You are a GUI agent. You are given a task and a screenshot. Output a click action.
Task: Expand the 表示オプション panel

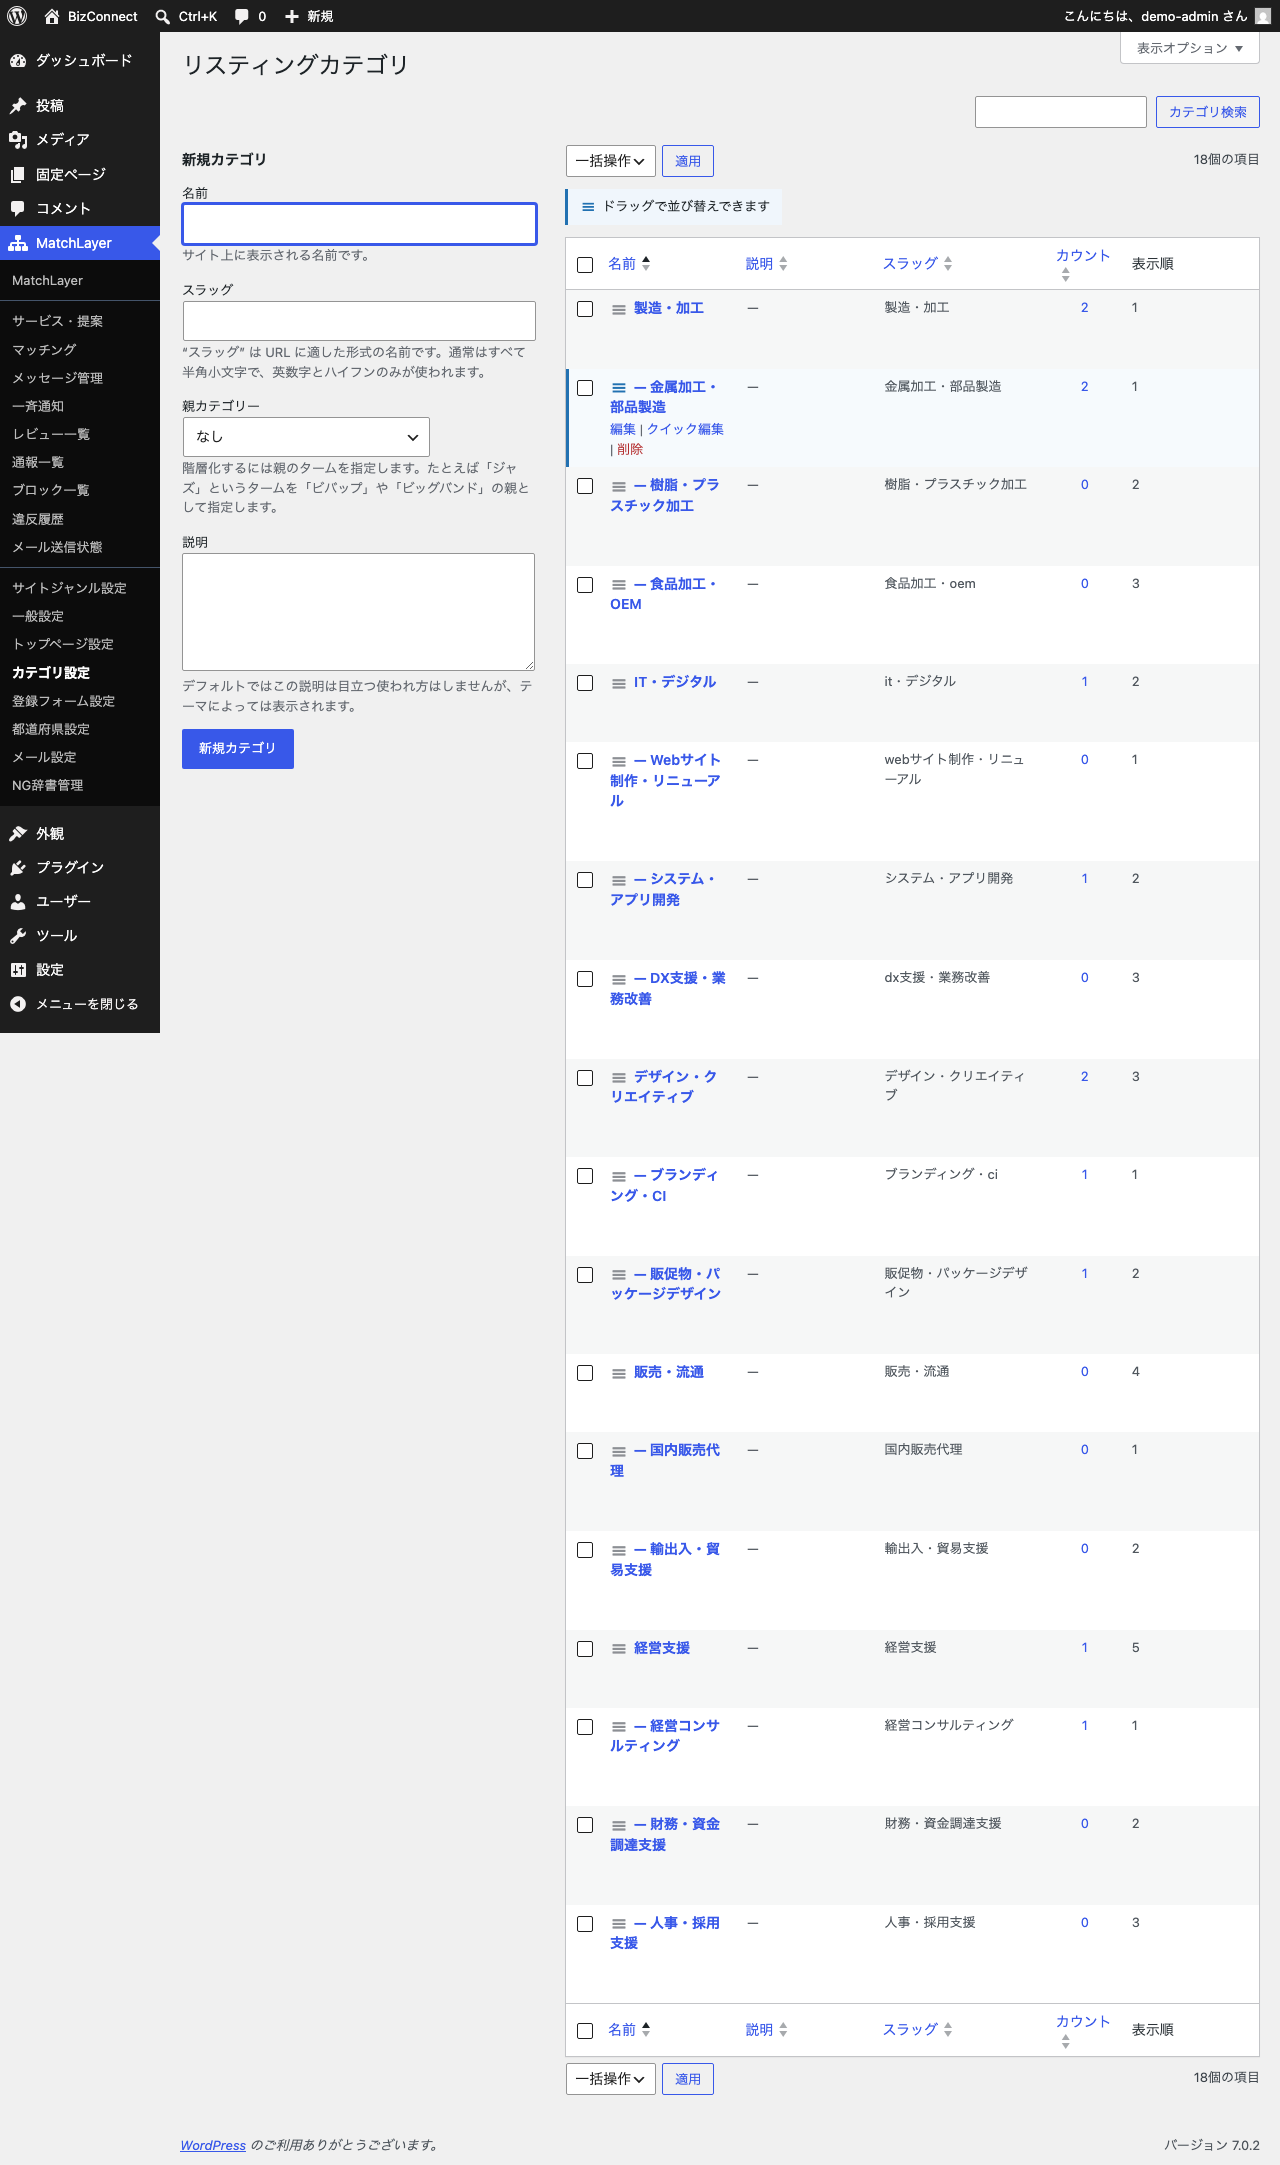click(1189, 48)
